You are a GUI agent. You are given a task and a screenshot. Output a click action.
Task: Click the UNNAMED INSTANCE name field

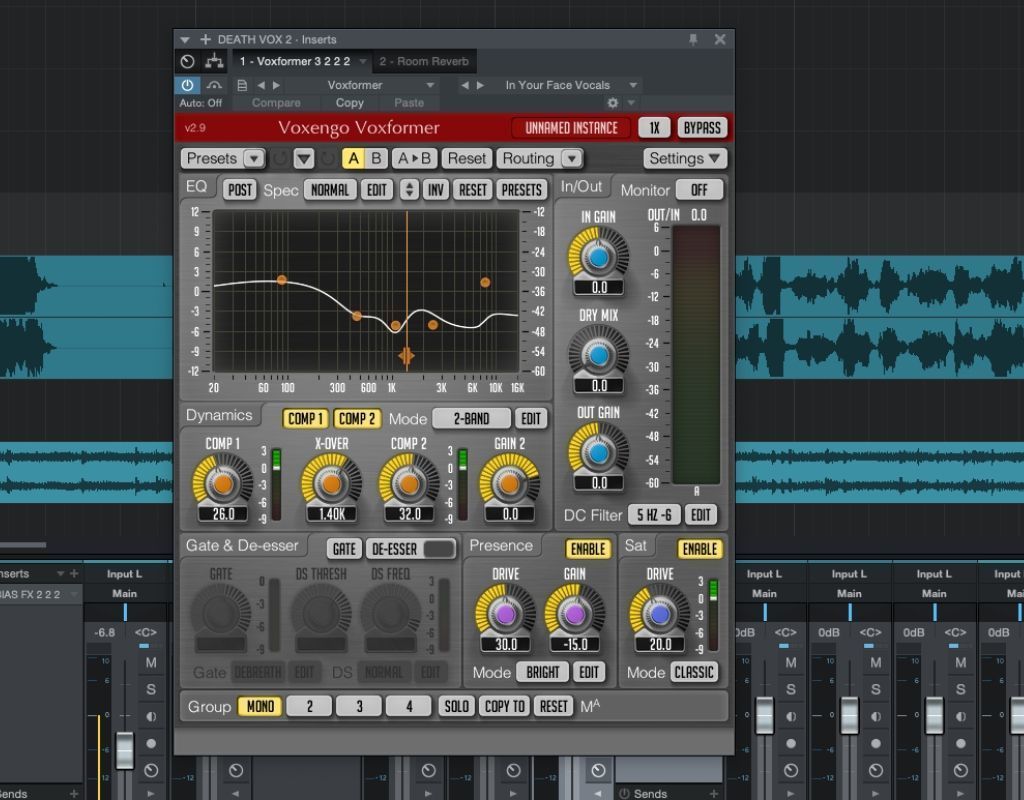pos(571,127)
